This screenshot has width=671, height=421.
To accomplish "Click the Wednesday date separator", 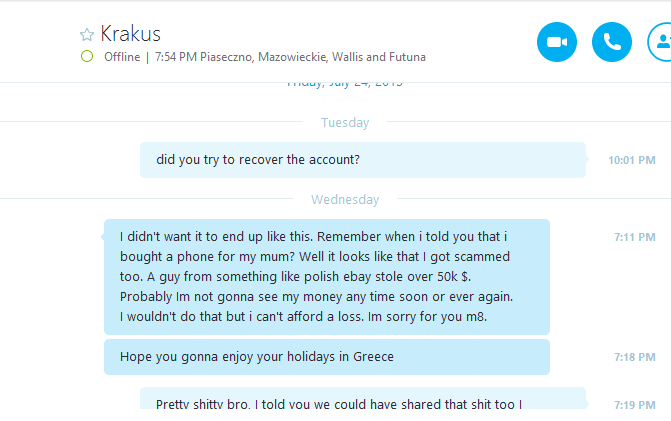I will [x=345, y=200].
